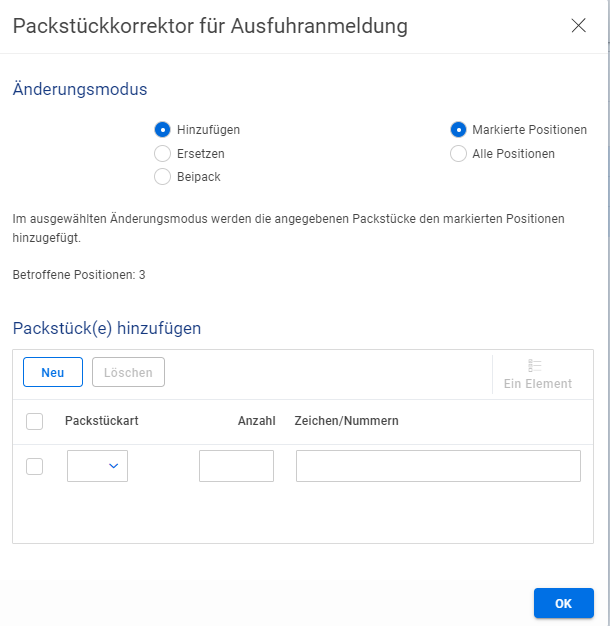Image resolution: width=610 pixels, height=626 pixels.
Task: Click the Packstück(e) hinzufügen section heading
Action: 107,328
